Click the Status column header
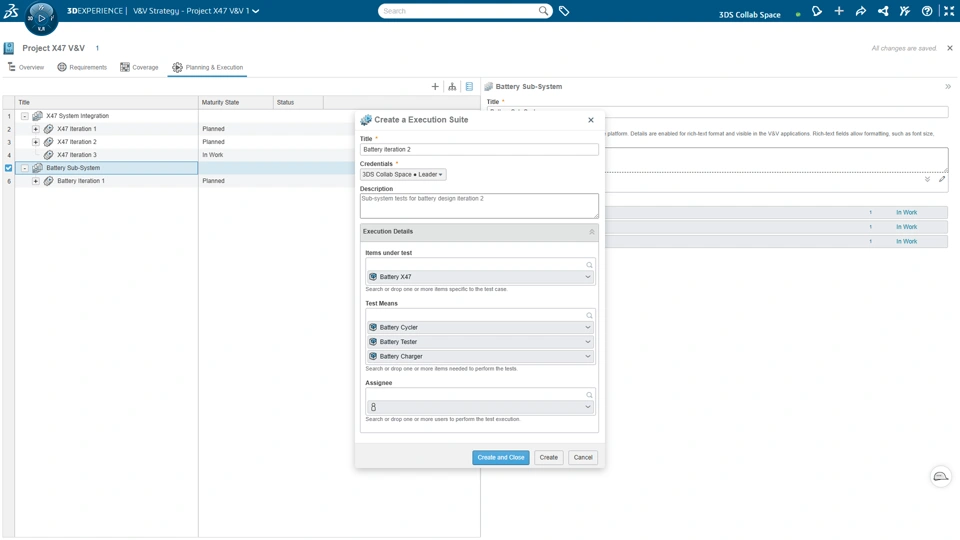This screenshot has width=960, height=540. [x=298, y=102]
